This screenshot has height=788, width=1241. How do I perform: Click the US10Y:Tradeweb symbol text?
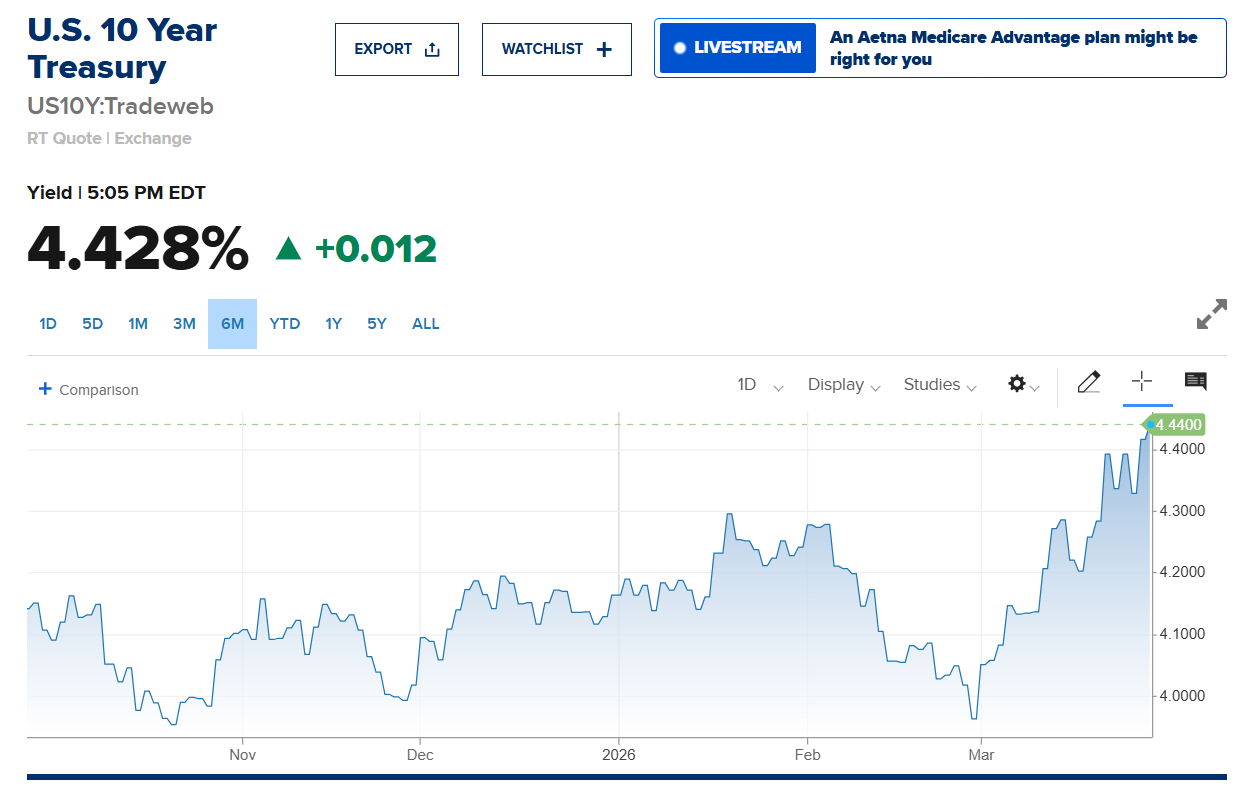[120, 106]
